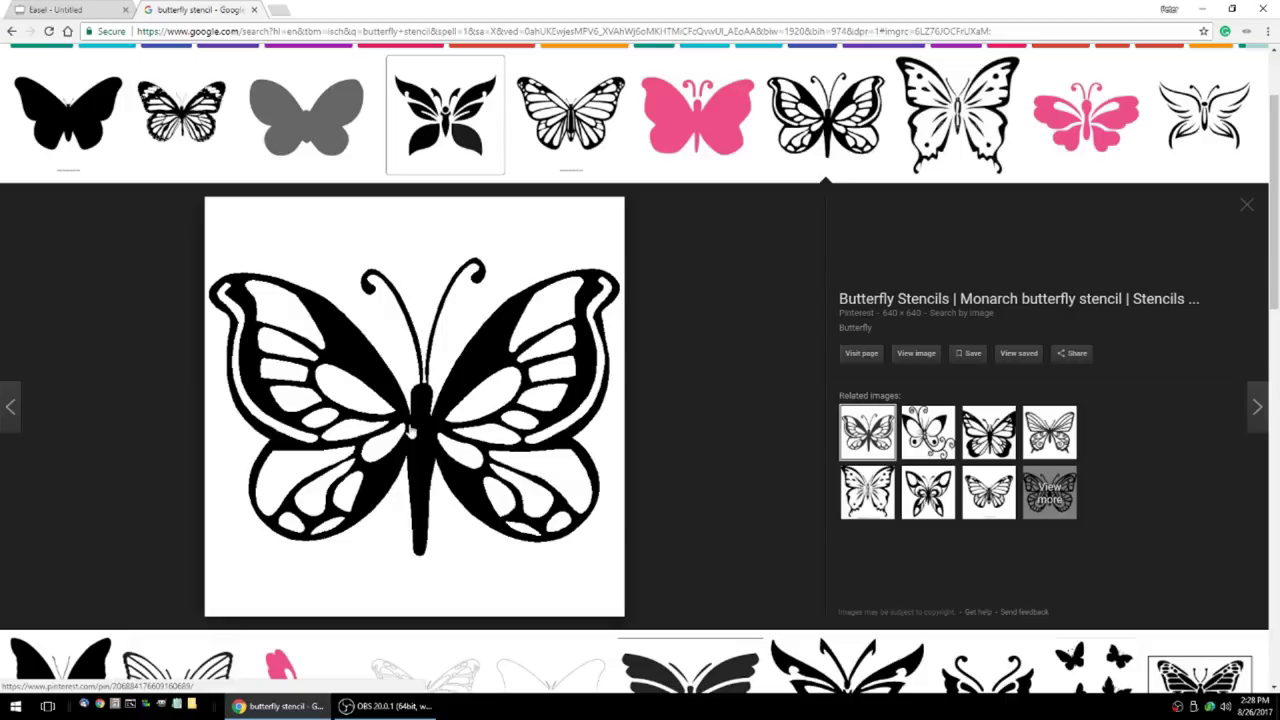1280x720 pixels.
Task: Click the View image button
Action: (916, 353)
